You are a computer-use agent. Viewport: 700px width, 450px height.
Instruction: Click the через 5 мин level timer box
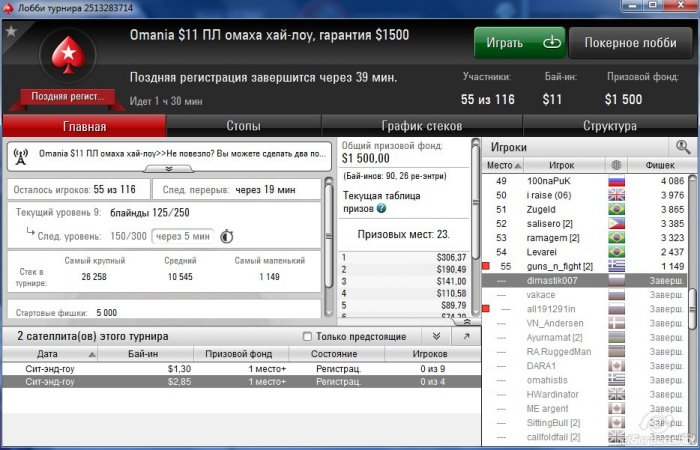tap(183, 236)
